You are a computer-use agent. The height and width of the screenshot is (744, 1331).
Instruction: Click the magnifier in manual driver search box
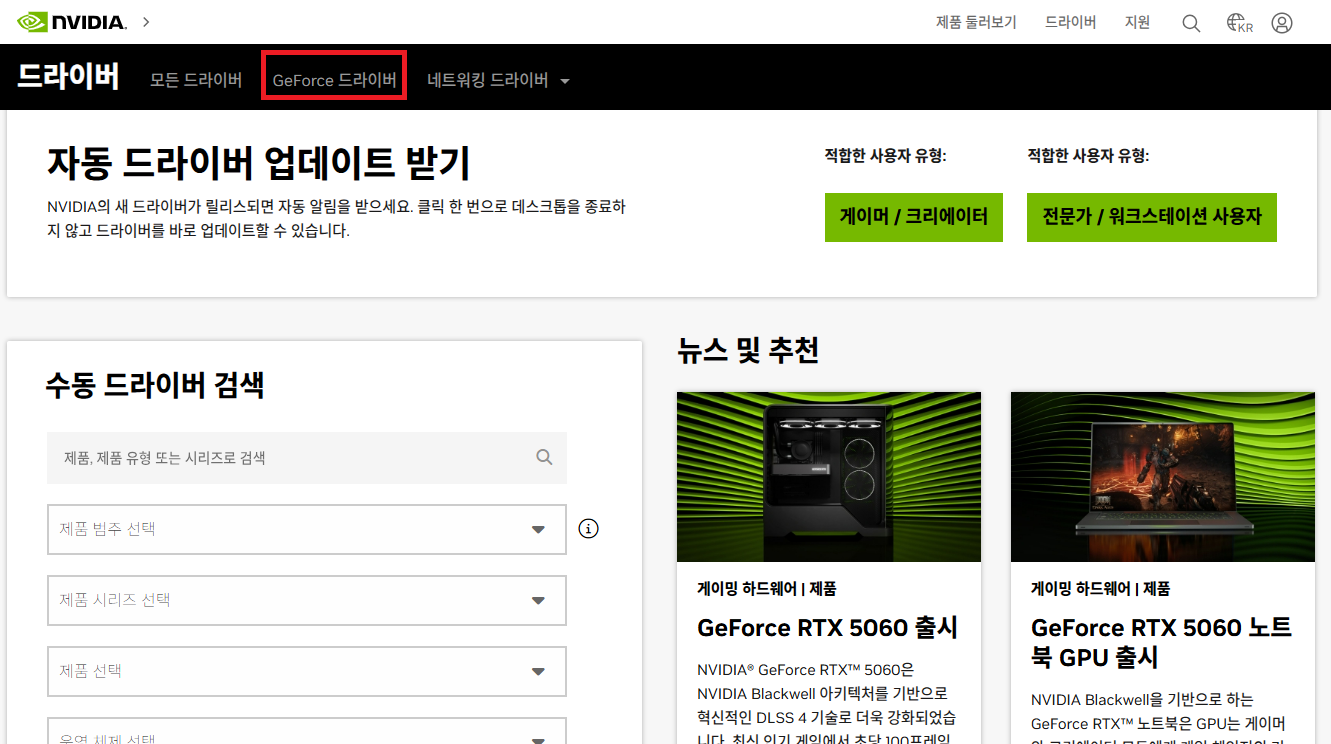click(544, 457)
